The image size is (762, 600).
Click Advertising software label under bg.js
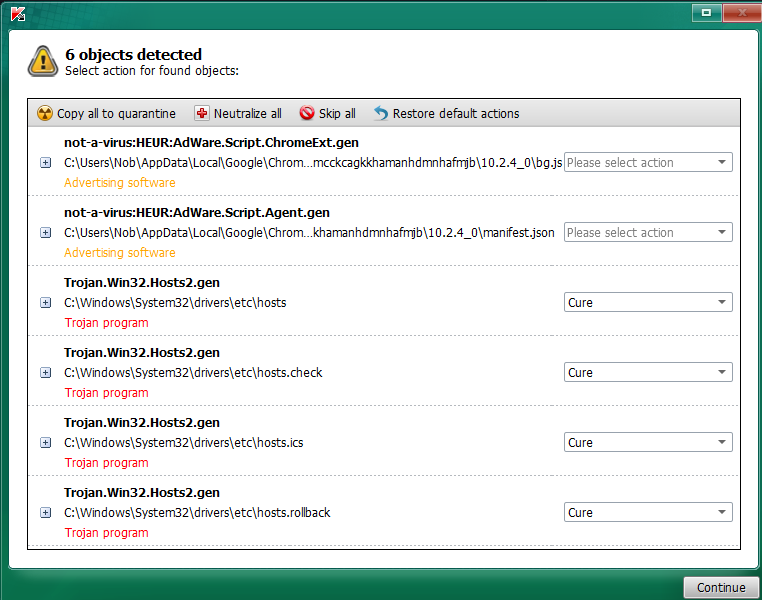(x=120, y=183)
